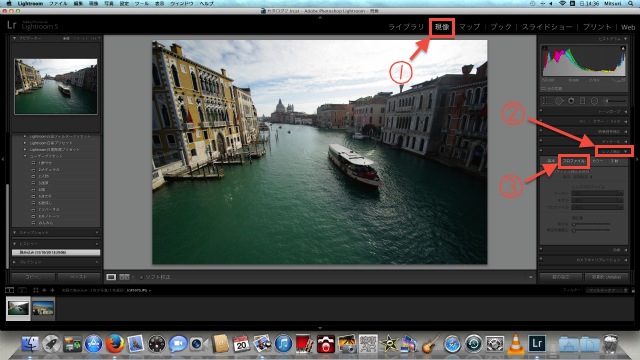Open the ファイル menu

tap(58, 3)
